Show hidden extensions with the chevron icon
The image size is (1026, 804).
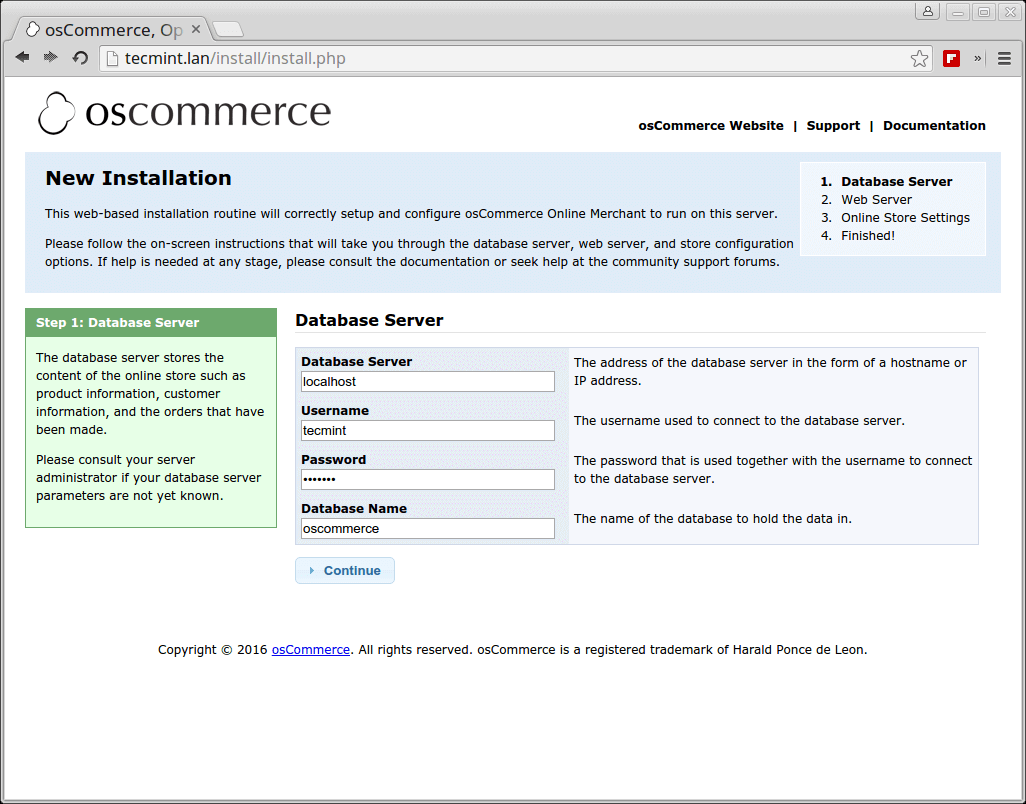click(x=978, y=58)
